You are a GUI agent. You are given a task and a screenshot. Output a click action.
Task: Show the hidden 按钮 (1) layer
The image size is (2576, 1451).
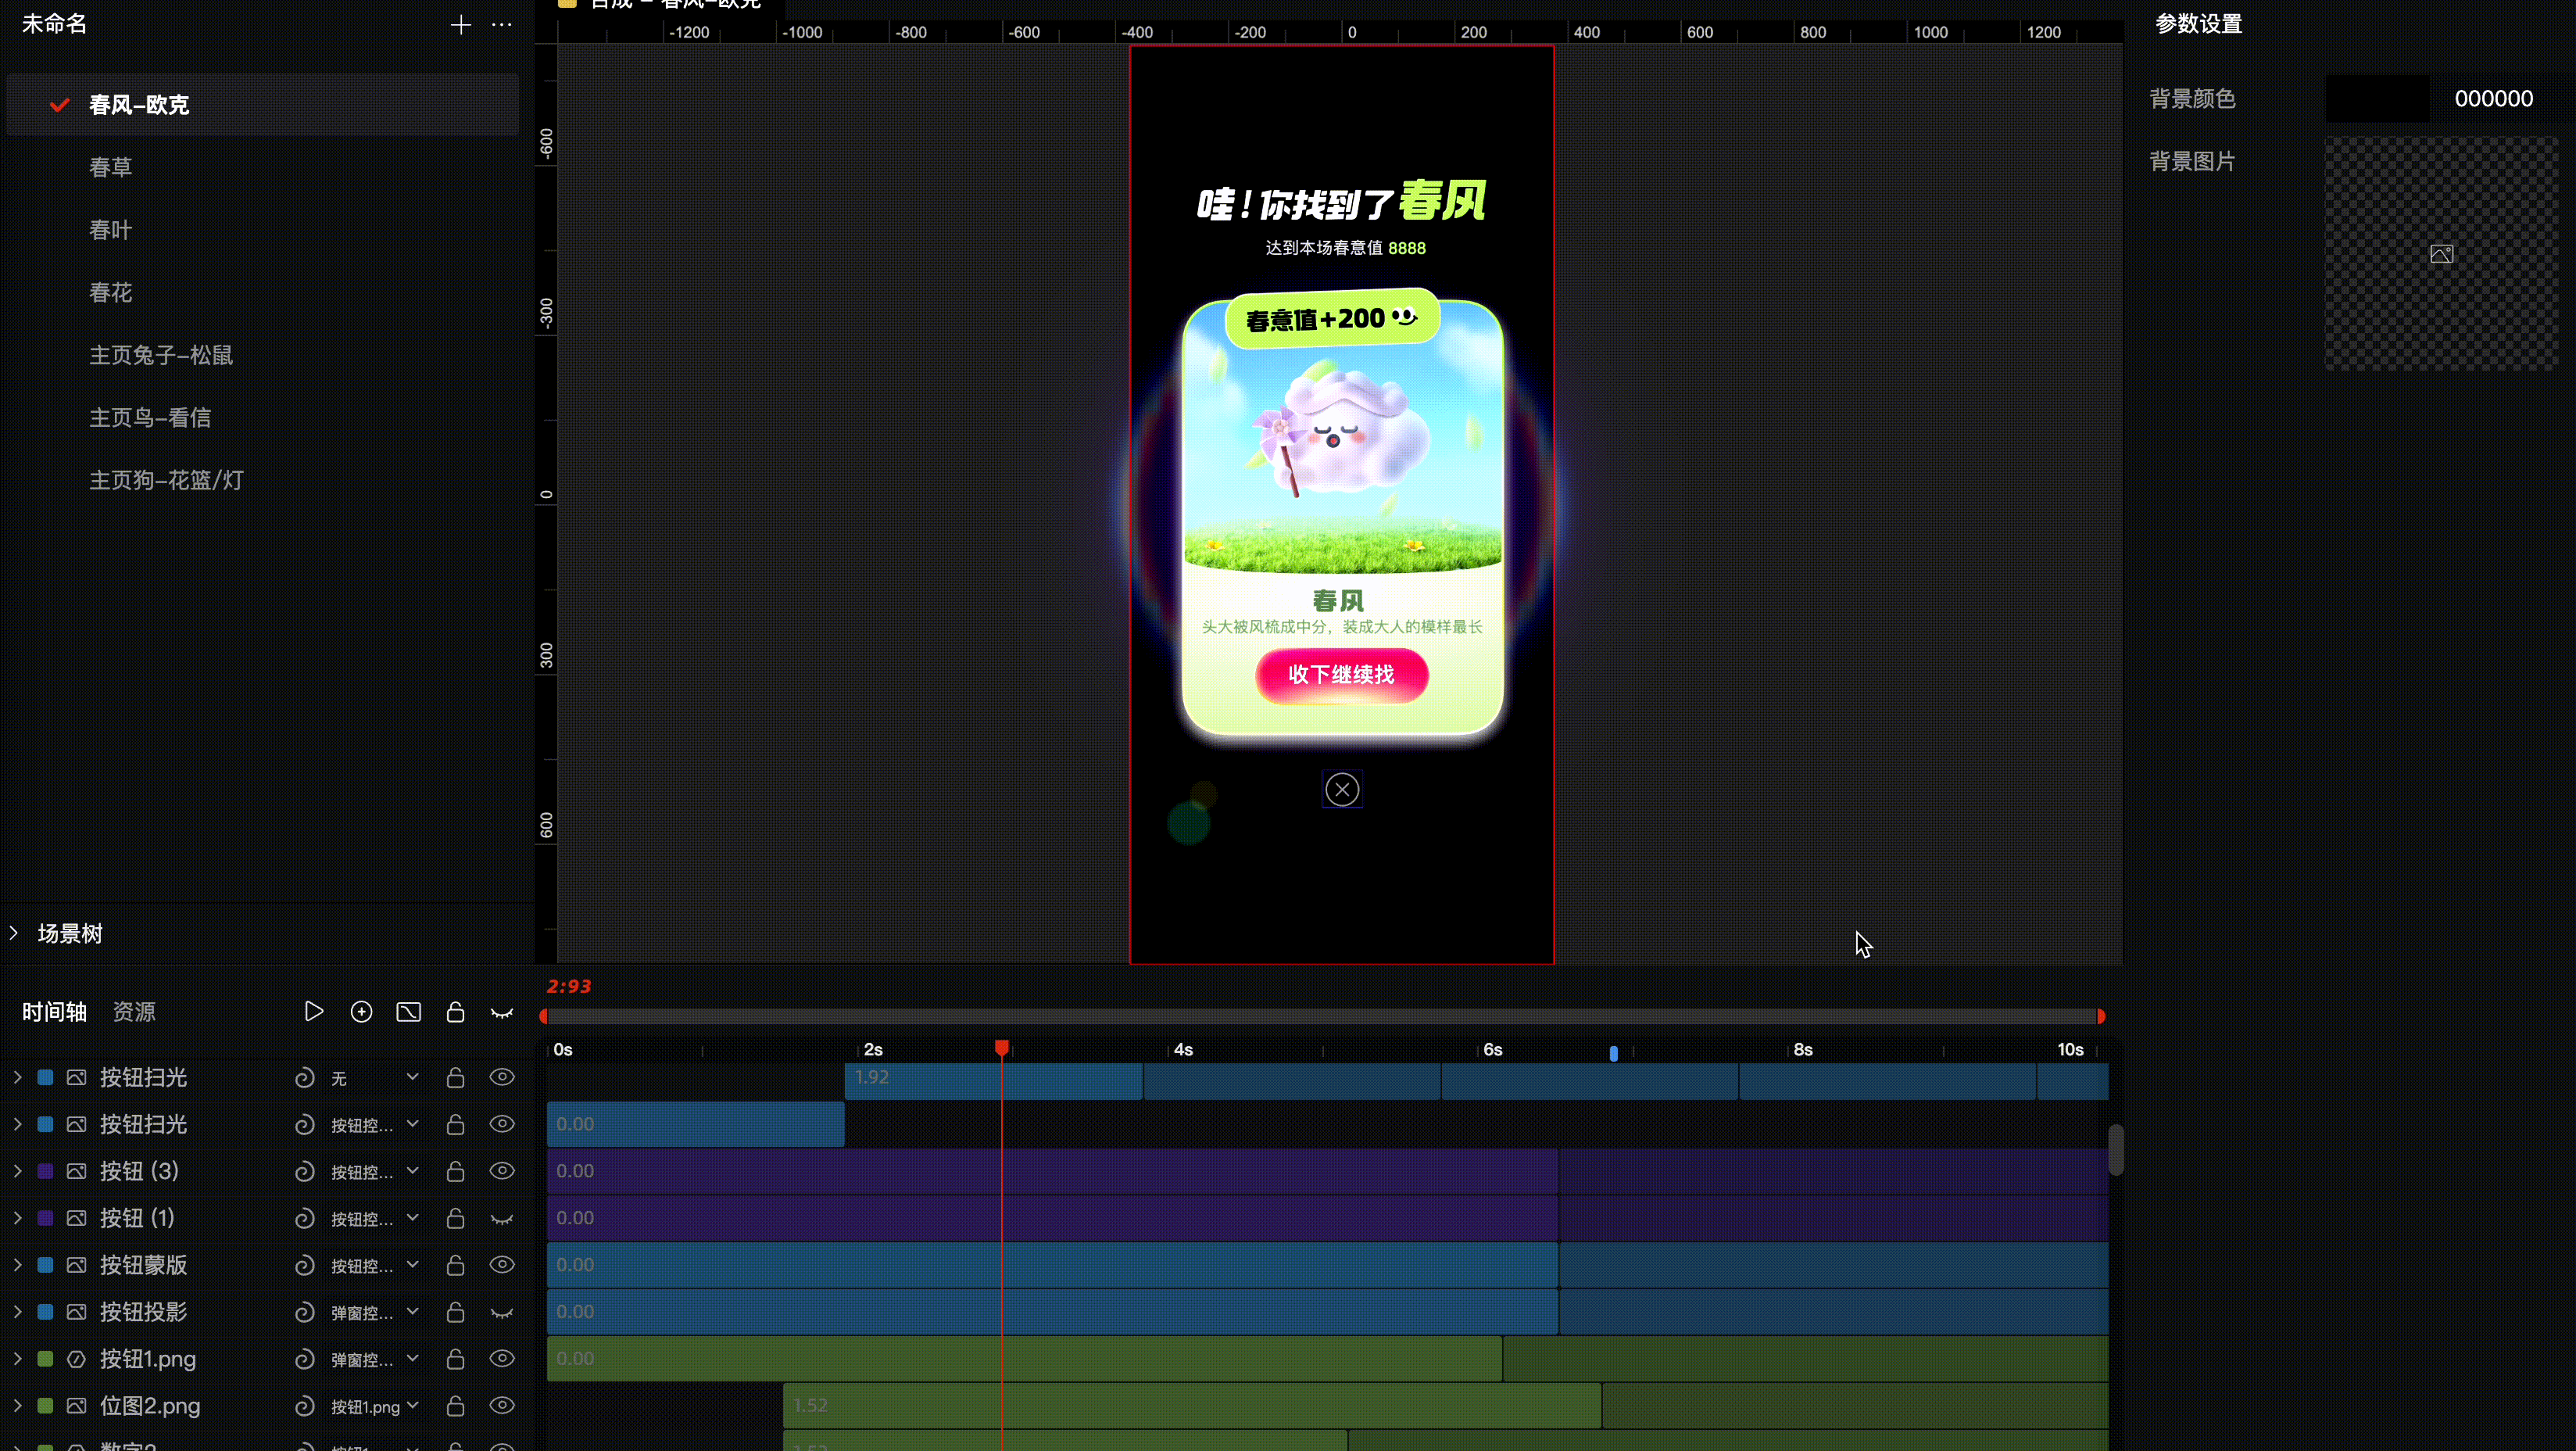coord(502,1219)
